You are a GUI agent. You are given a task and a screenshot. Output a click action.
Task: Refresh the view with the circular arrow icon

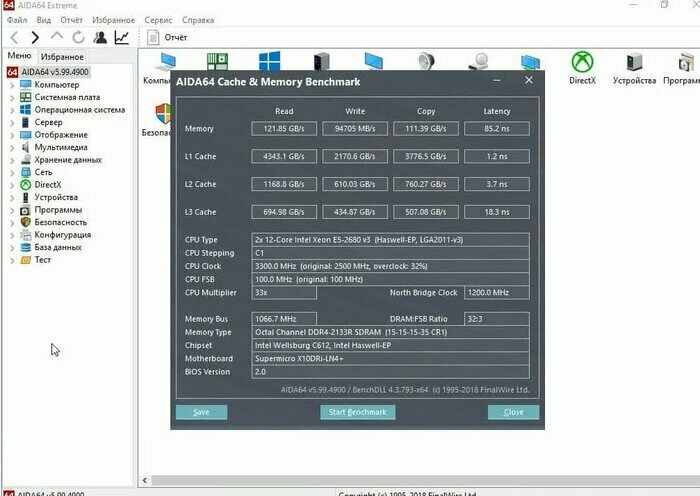pos(78,38)
